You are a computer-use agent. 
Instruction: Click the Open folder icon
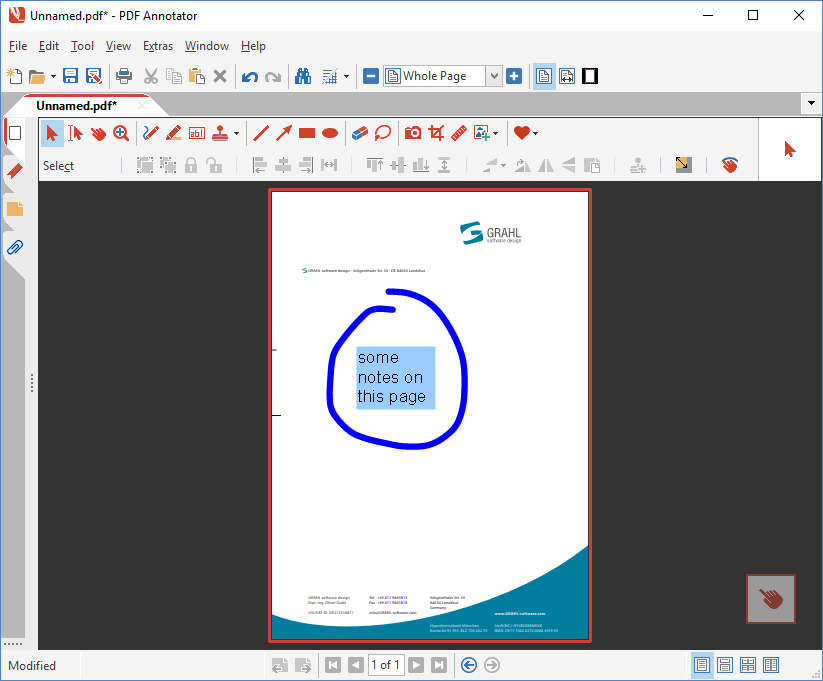click(x=37, y=77)
